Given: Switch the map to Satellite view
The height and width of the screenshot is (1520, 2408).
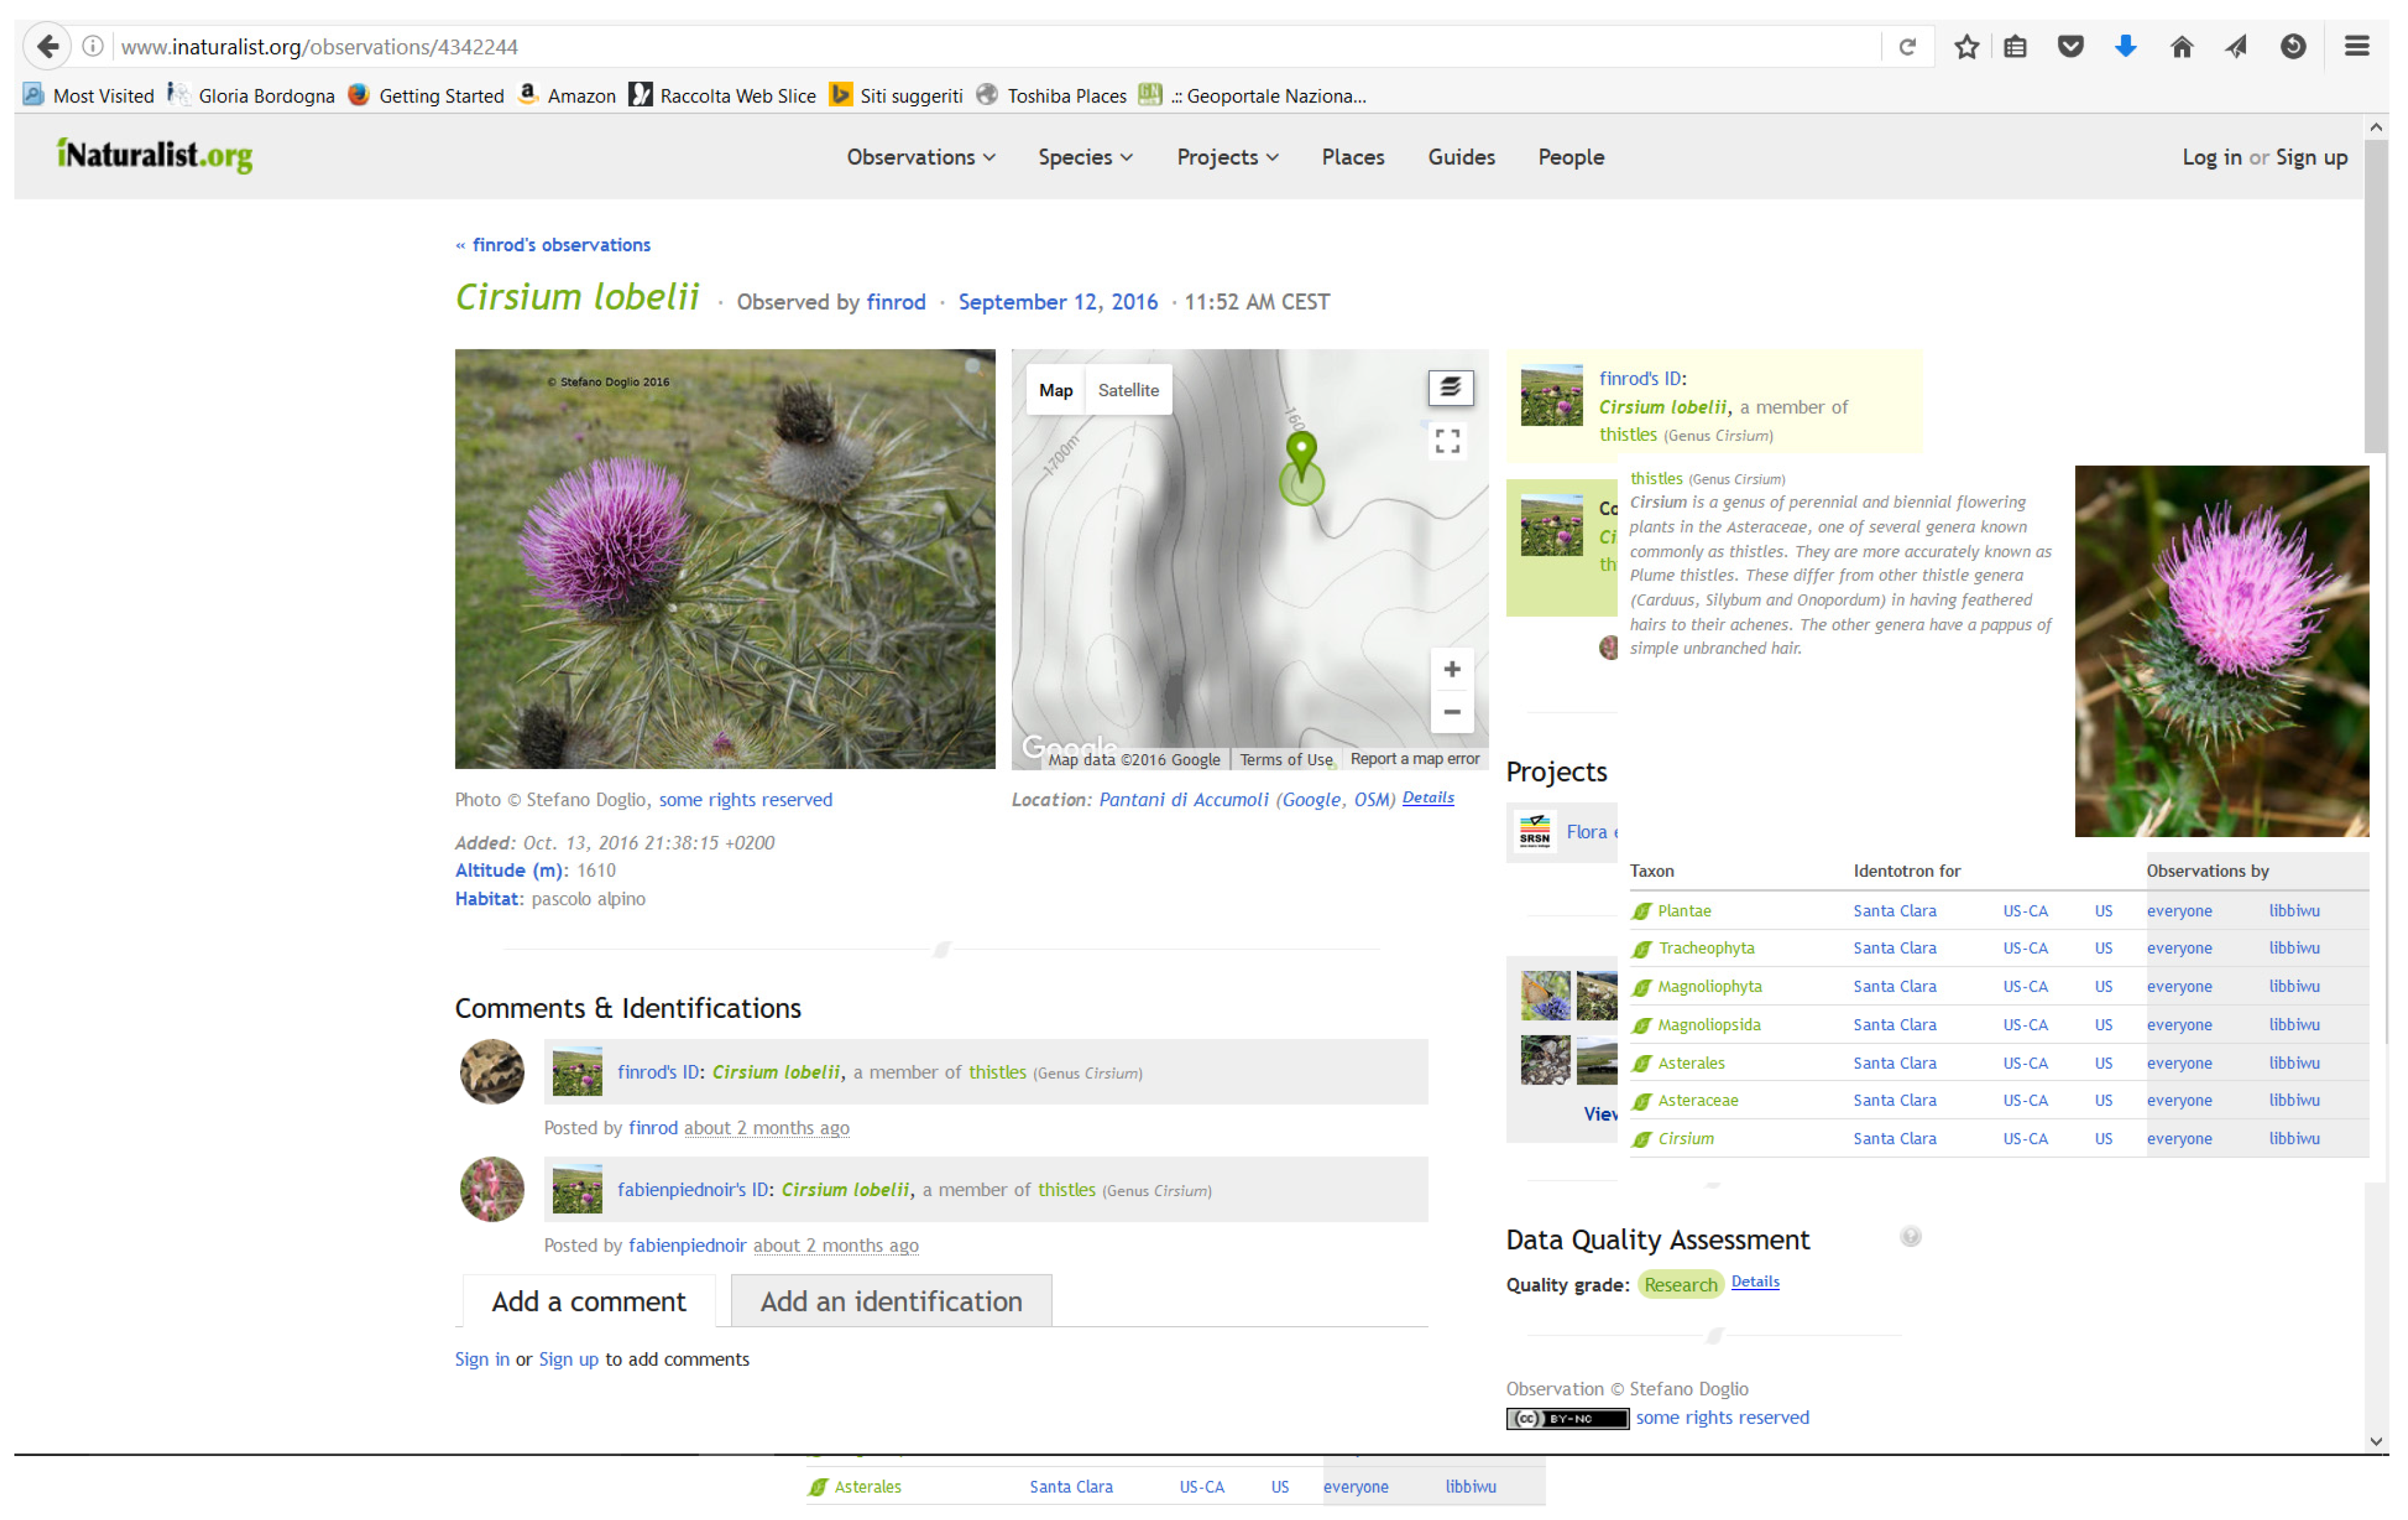Looking at the screenshot, I should [1128, 390].
